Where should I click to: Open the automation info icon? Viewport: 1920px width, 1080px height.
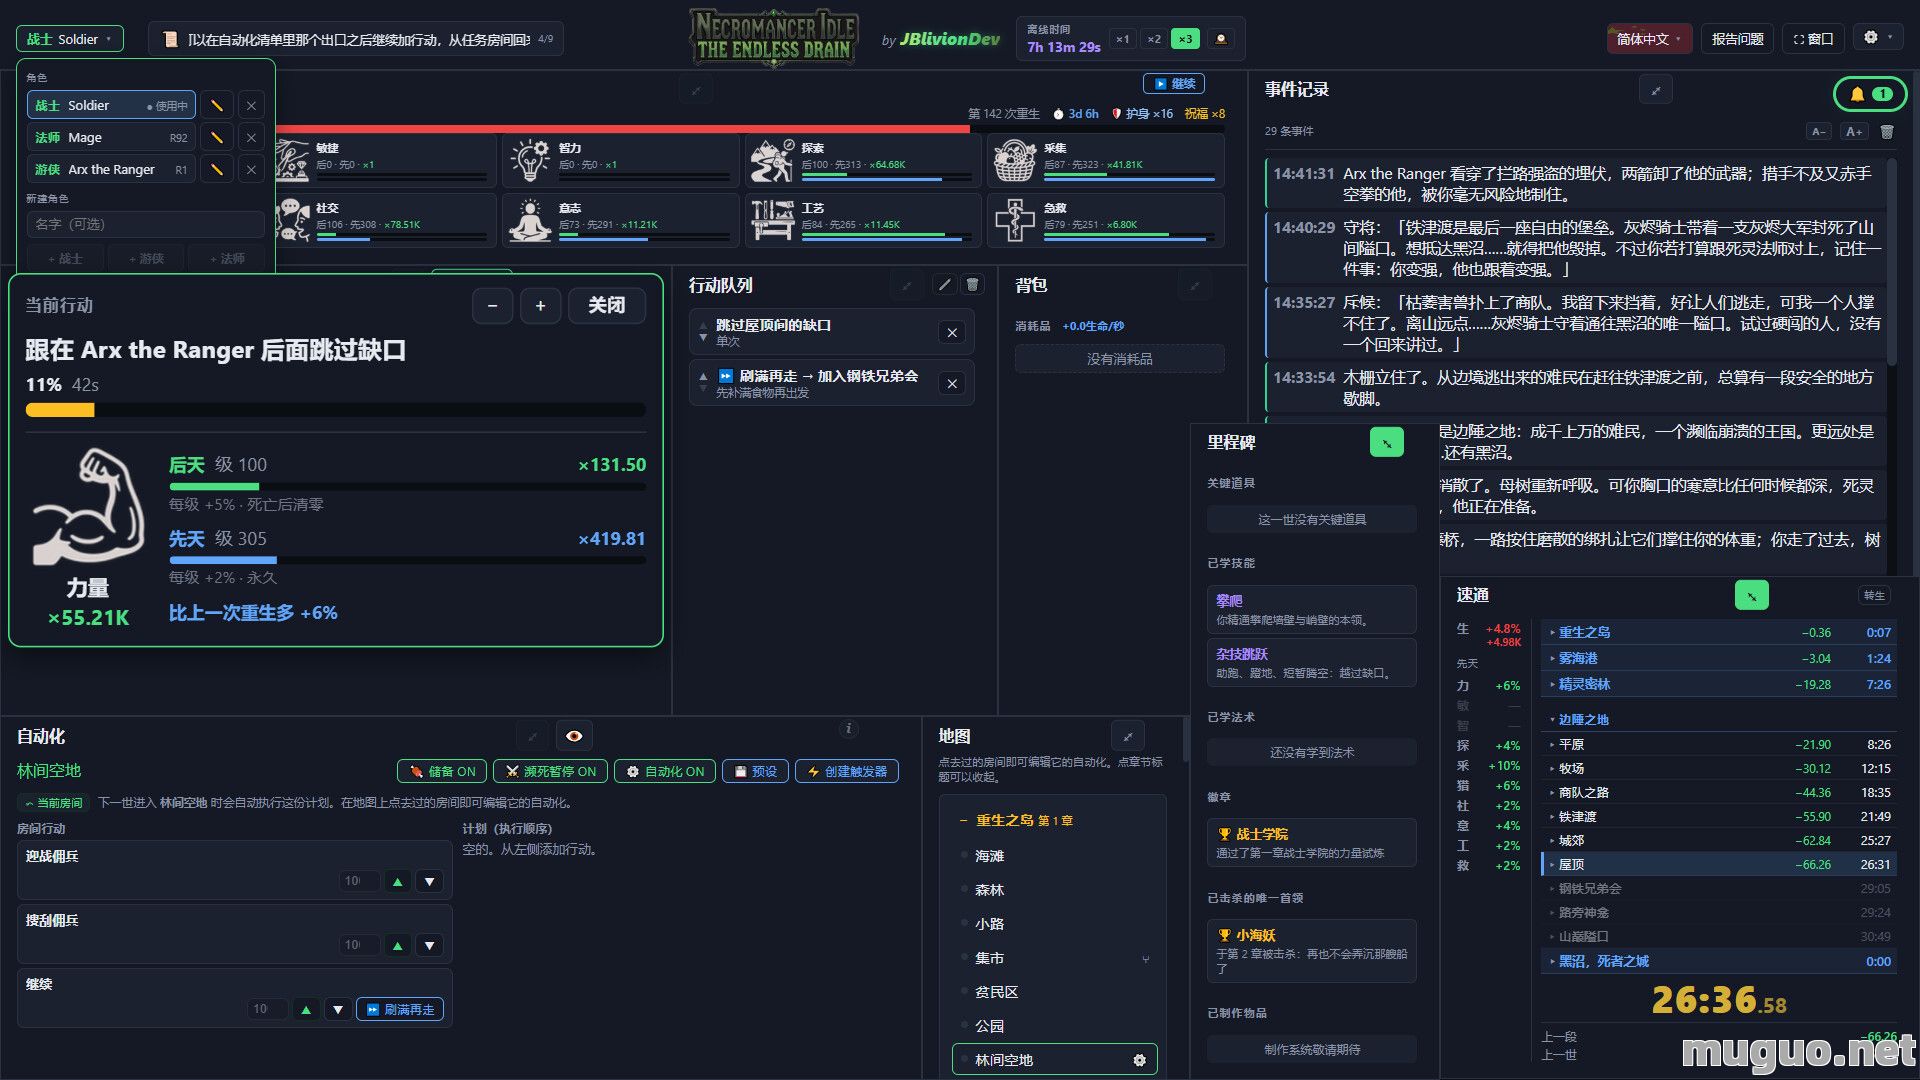point(848,729)
